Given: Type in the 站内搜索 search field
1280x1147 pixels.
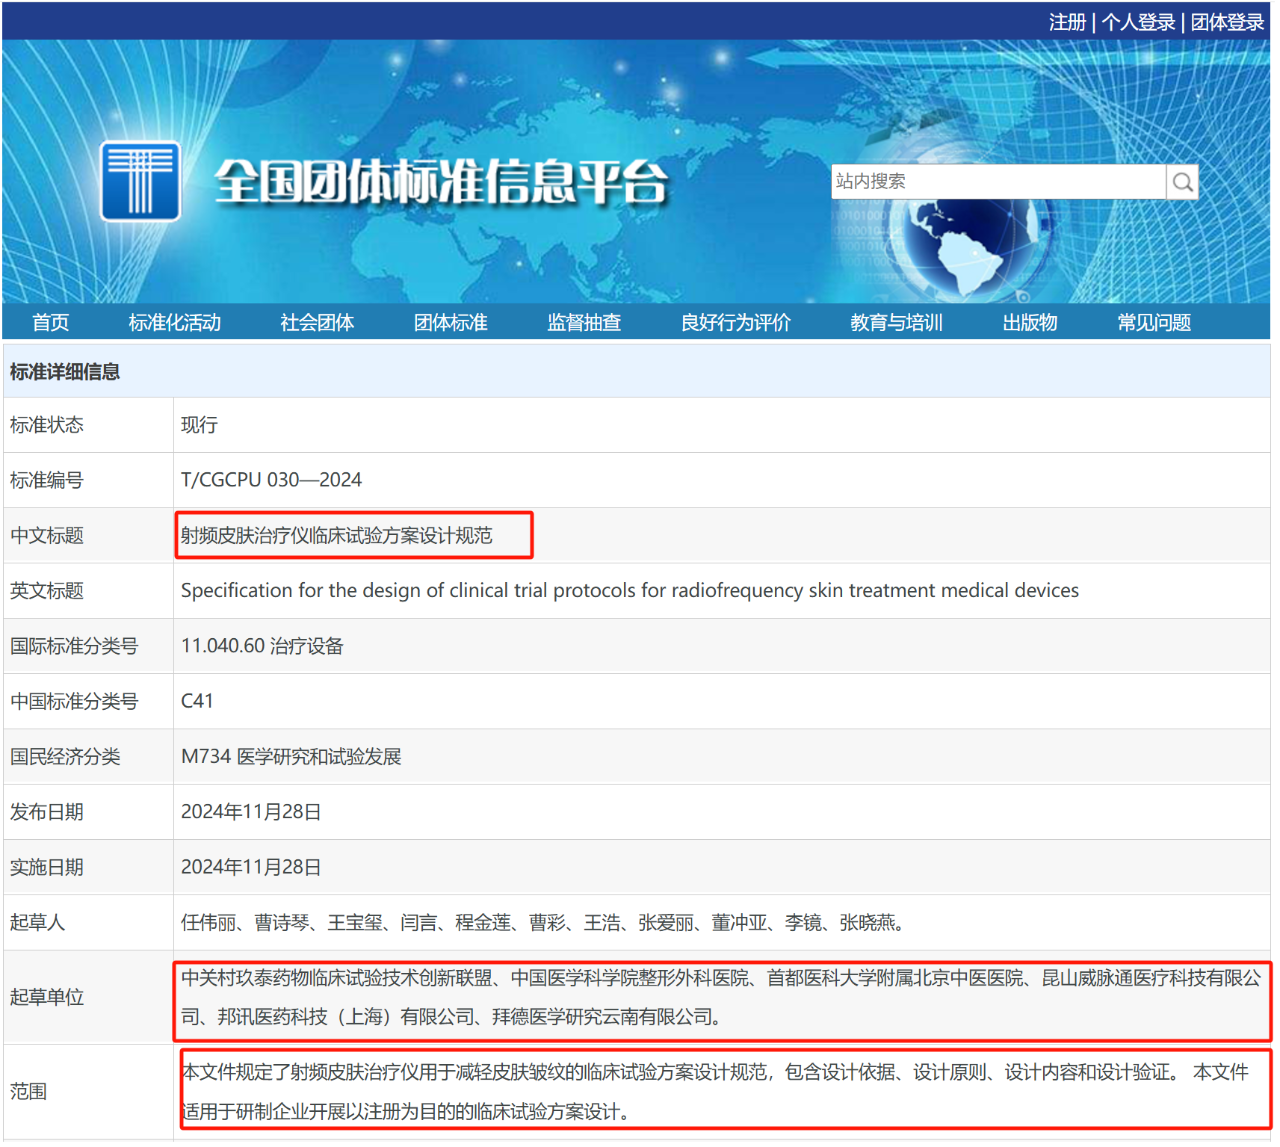Looking at the screenshot, I should click(x=997, y=182).
